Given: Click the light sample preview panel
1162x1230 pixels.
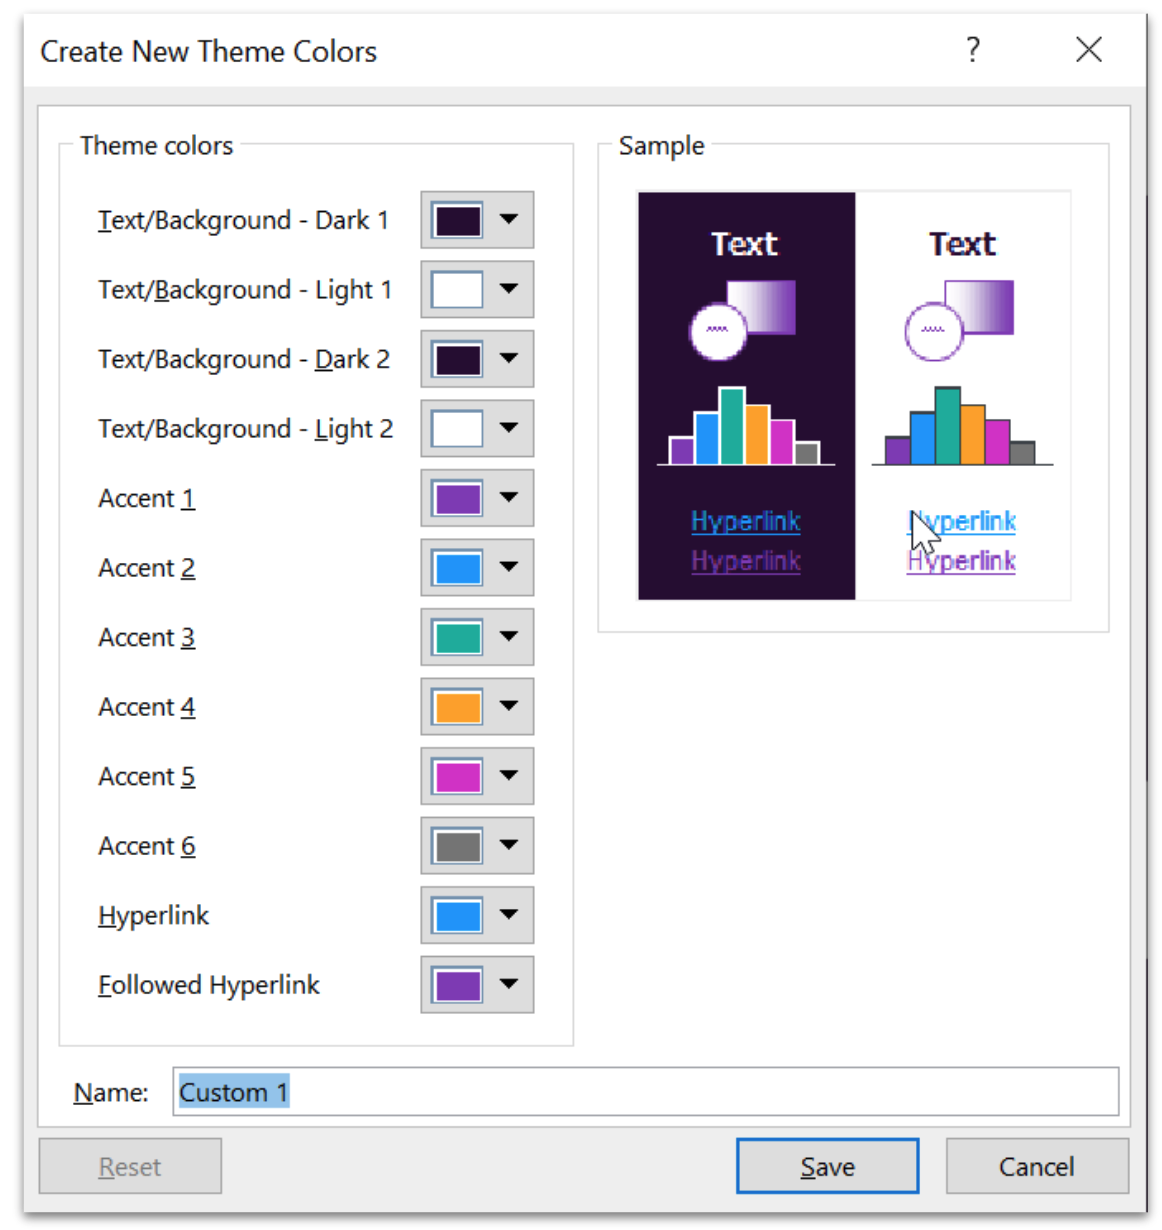Looking at the screenshot, I should (963, 396).
